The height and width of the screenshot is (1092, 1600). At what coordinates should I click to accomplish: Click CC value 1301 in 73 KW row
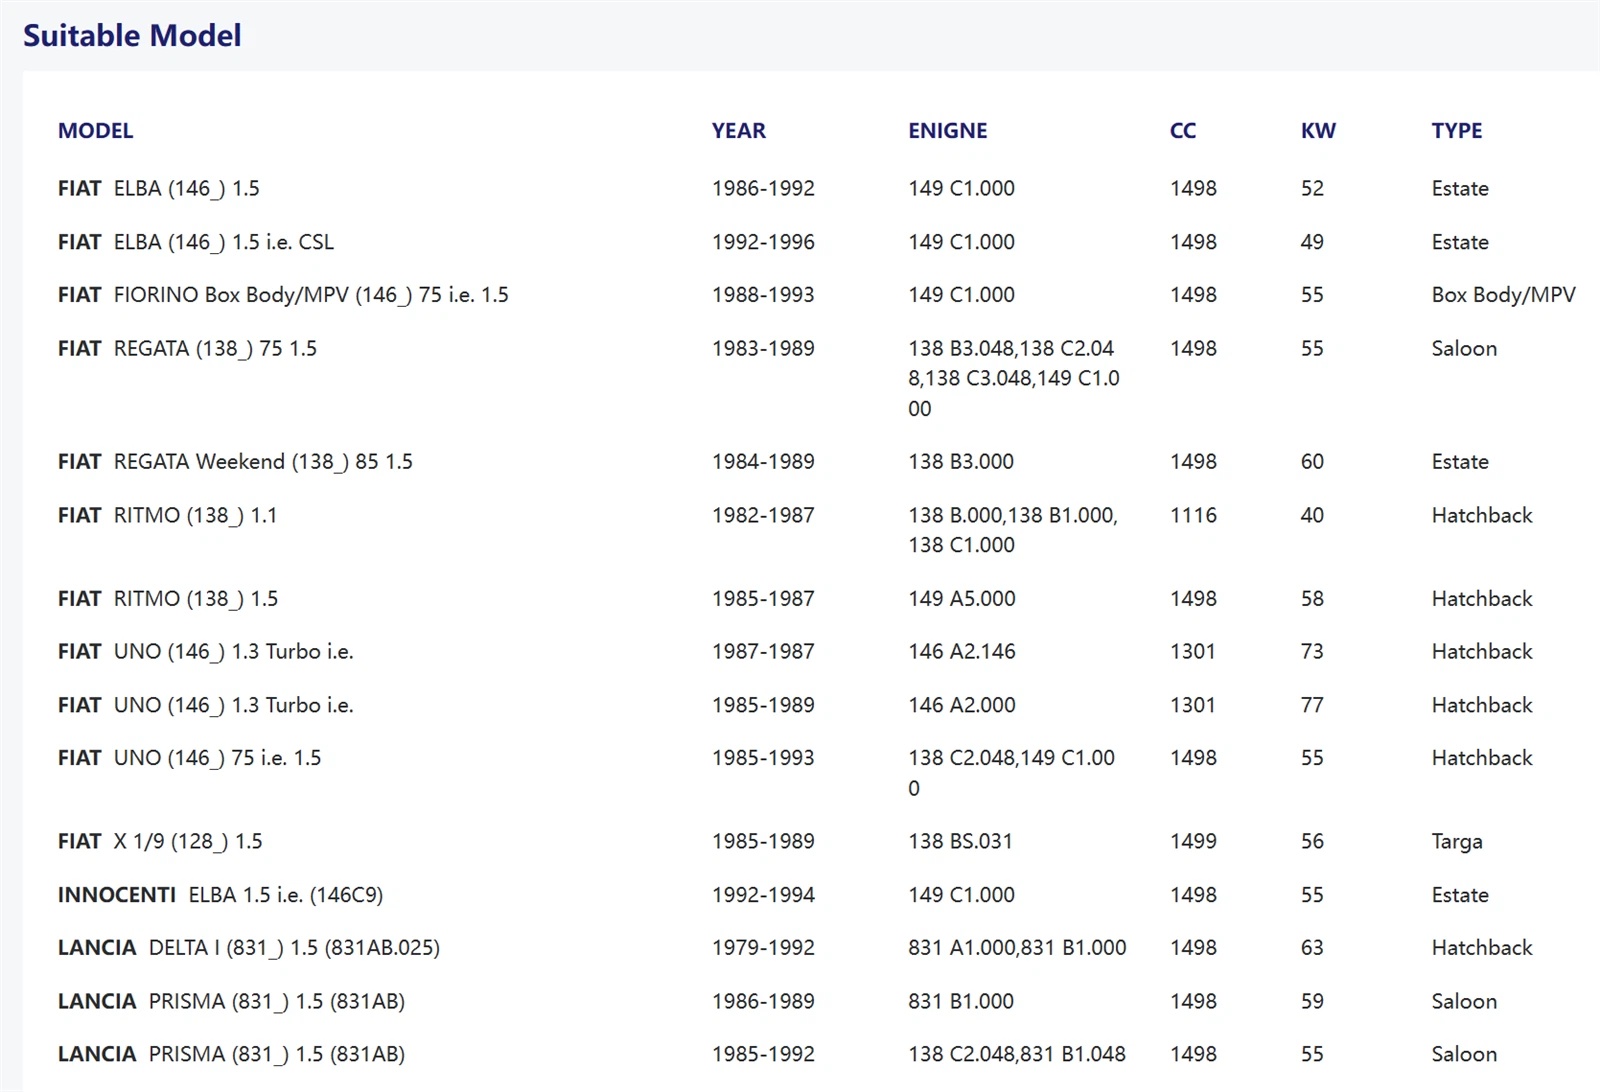[x=1193, y=652]
